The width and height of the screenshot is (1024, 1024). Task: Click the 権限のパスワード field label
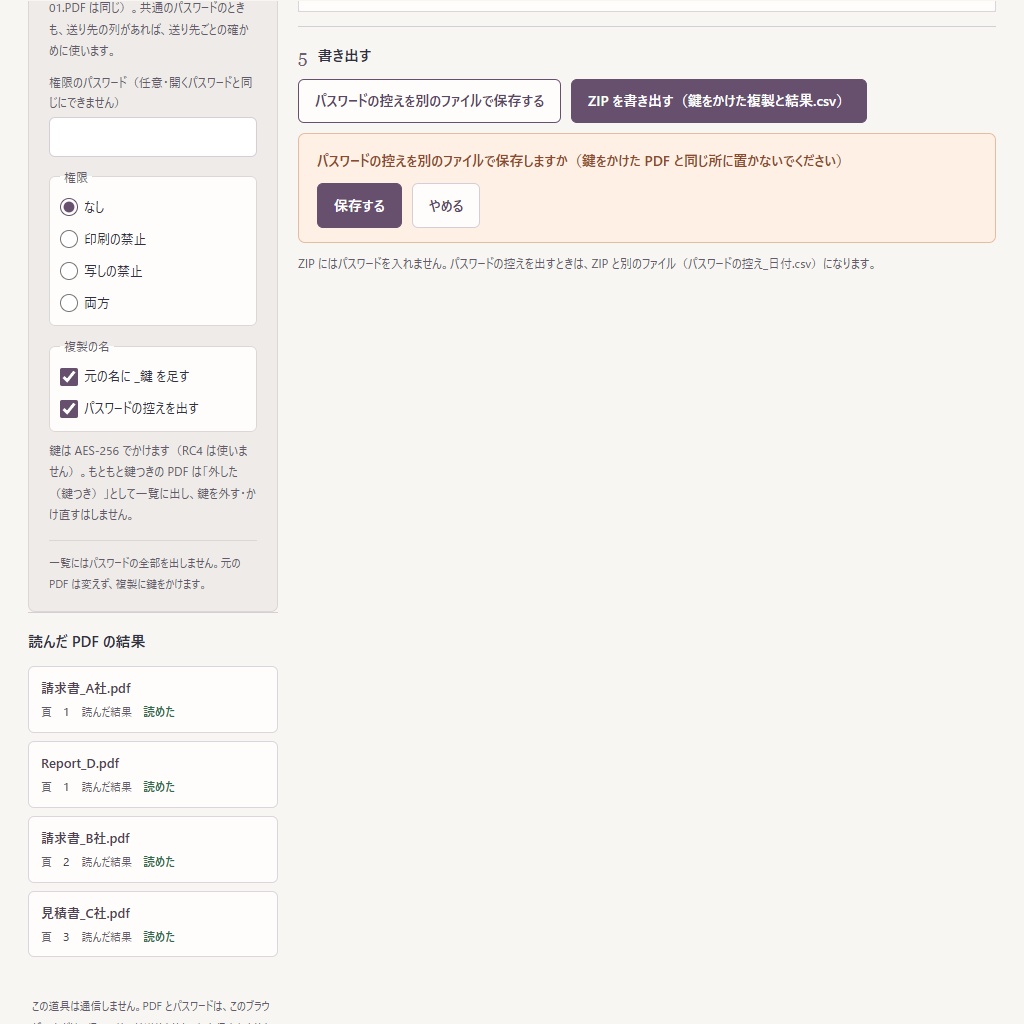tap(153, 93)
